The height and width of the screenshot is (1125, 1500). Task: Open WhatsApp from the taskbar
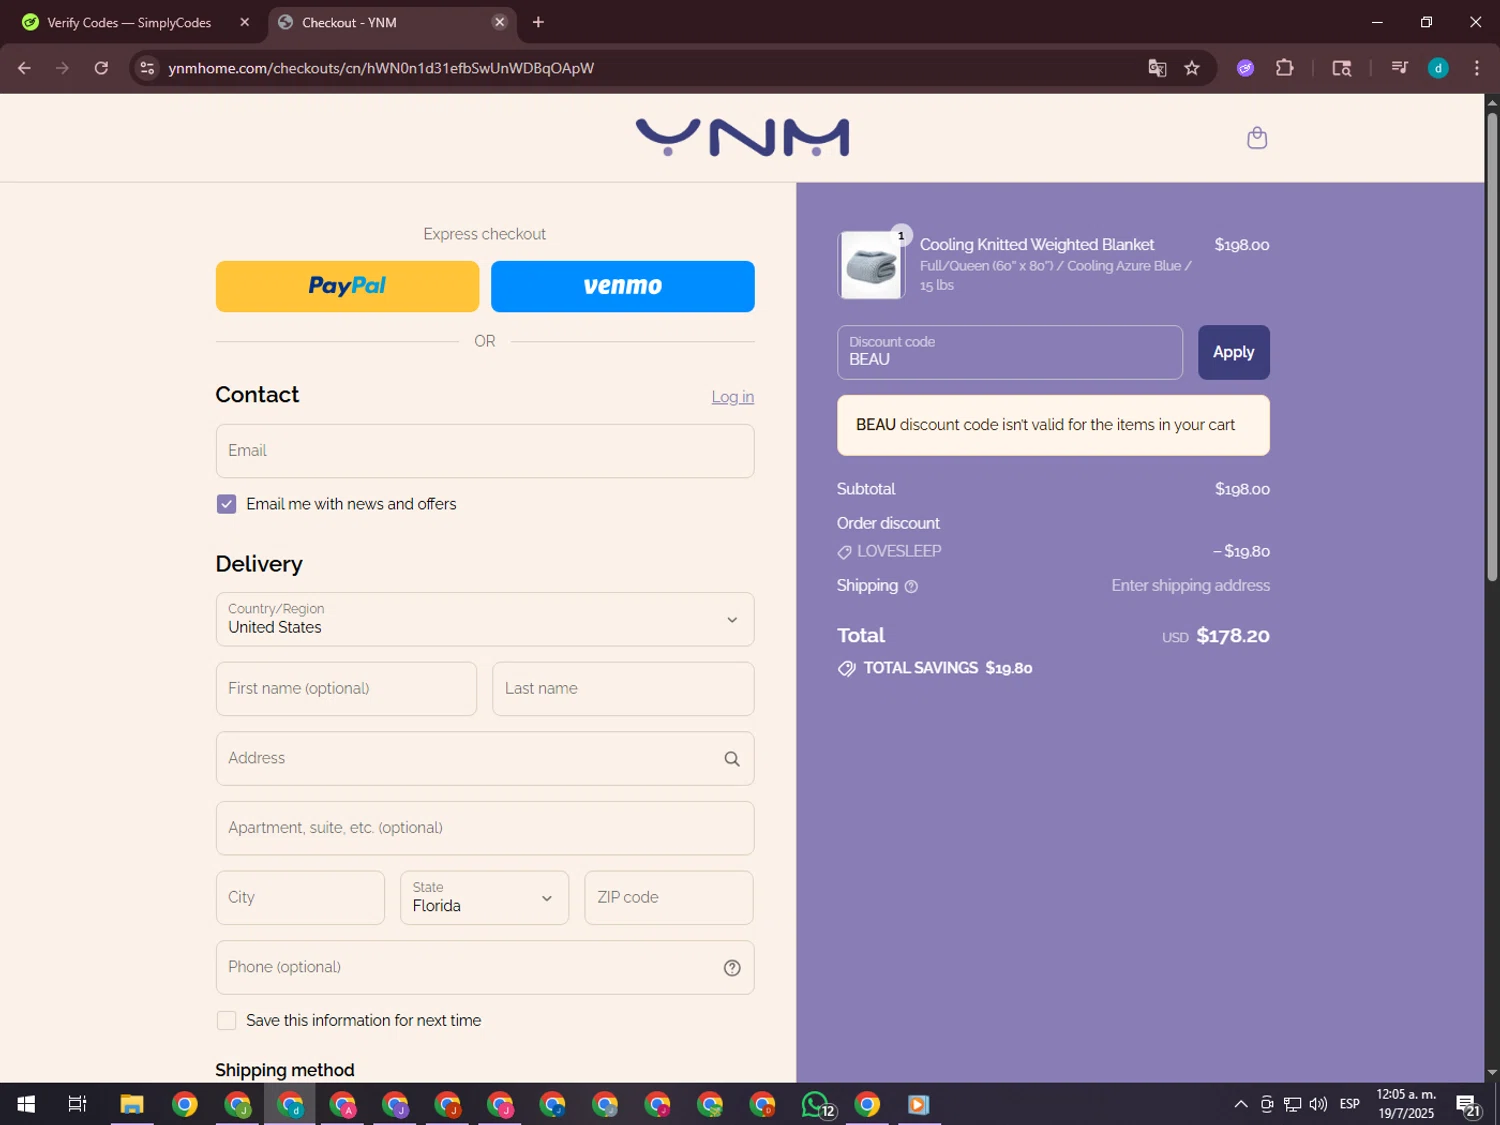click(815, 1104)
